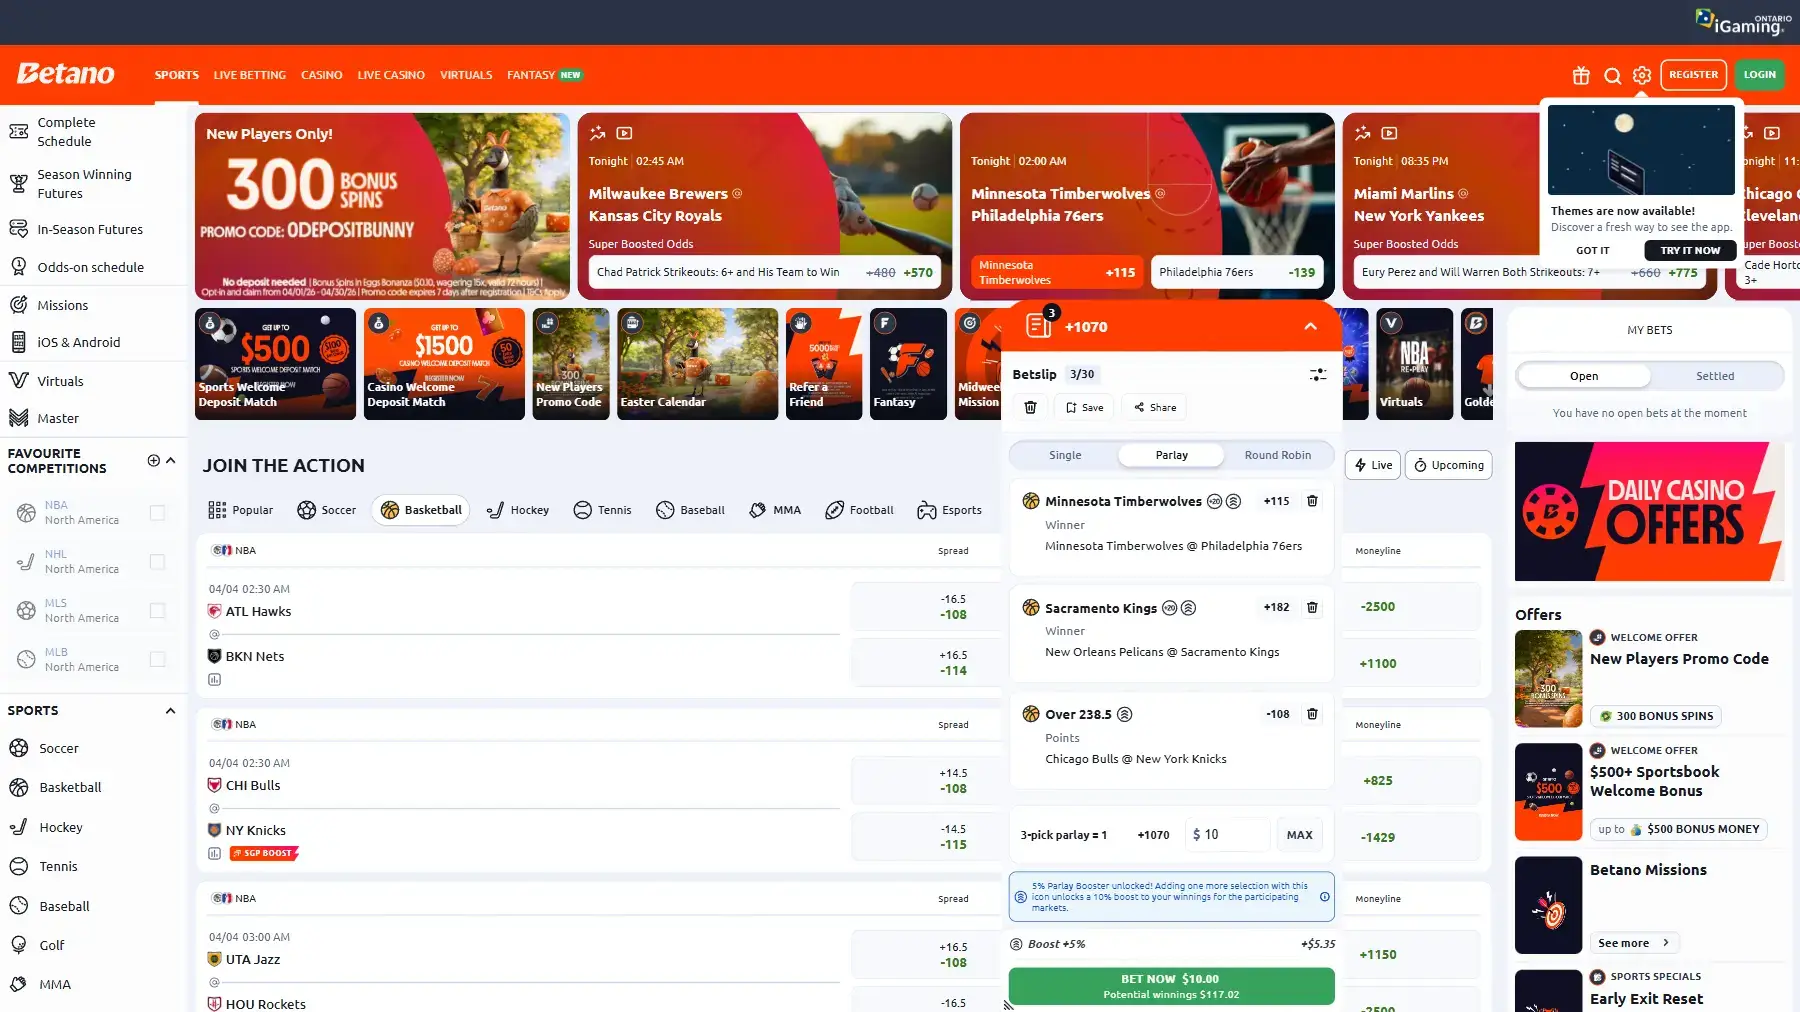The image size is (1800, 1012).
Task: Open Complete Schedule in sidebar
Action: pos(94,132)
